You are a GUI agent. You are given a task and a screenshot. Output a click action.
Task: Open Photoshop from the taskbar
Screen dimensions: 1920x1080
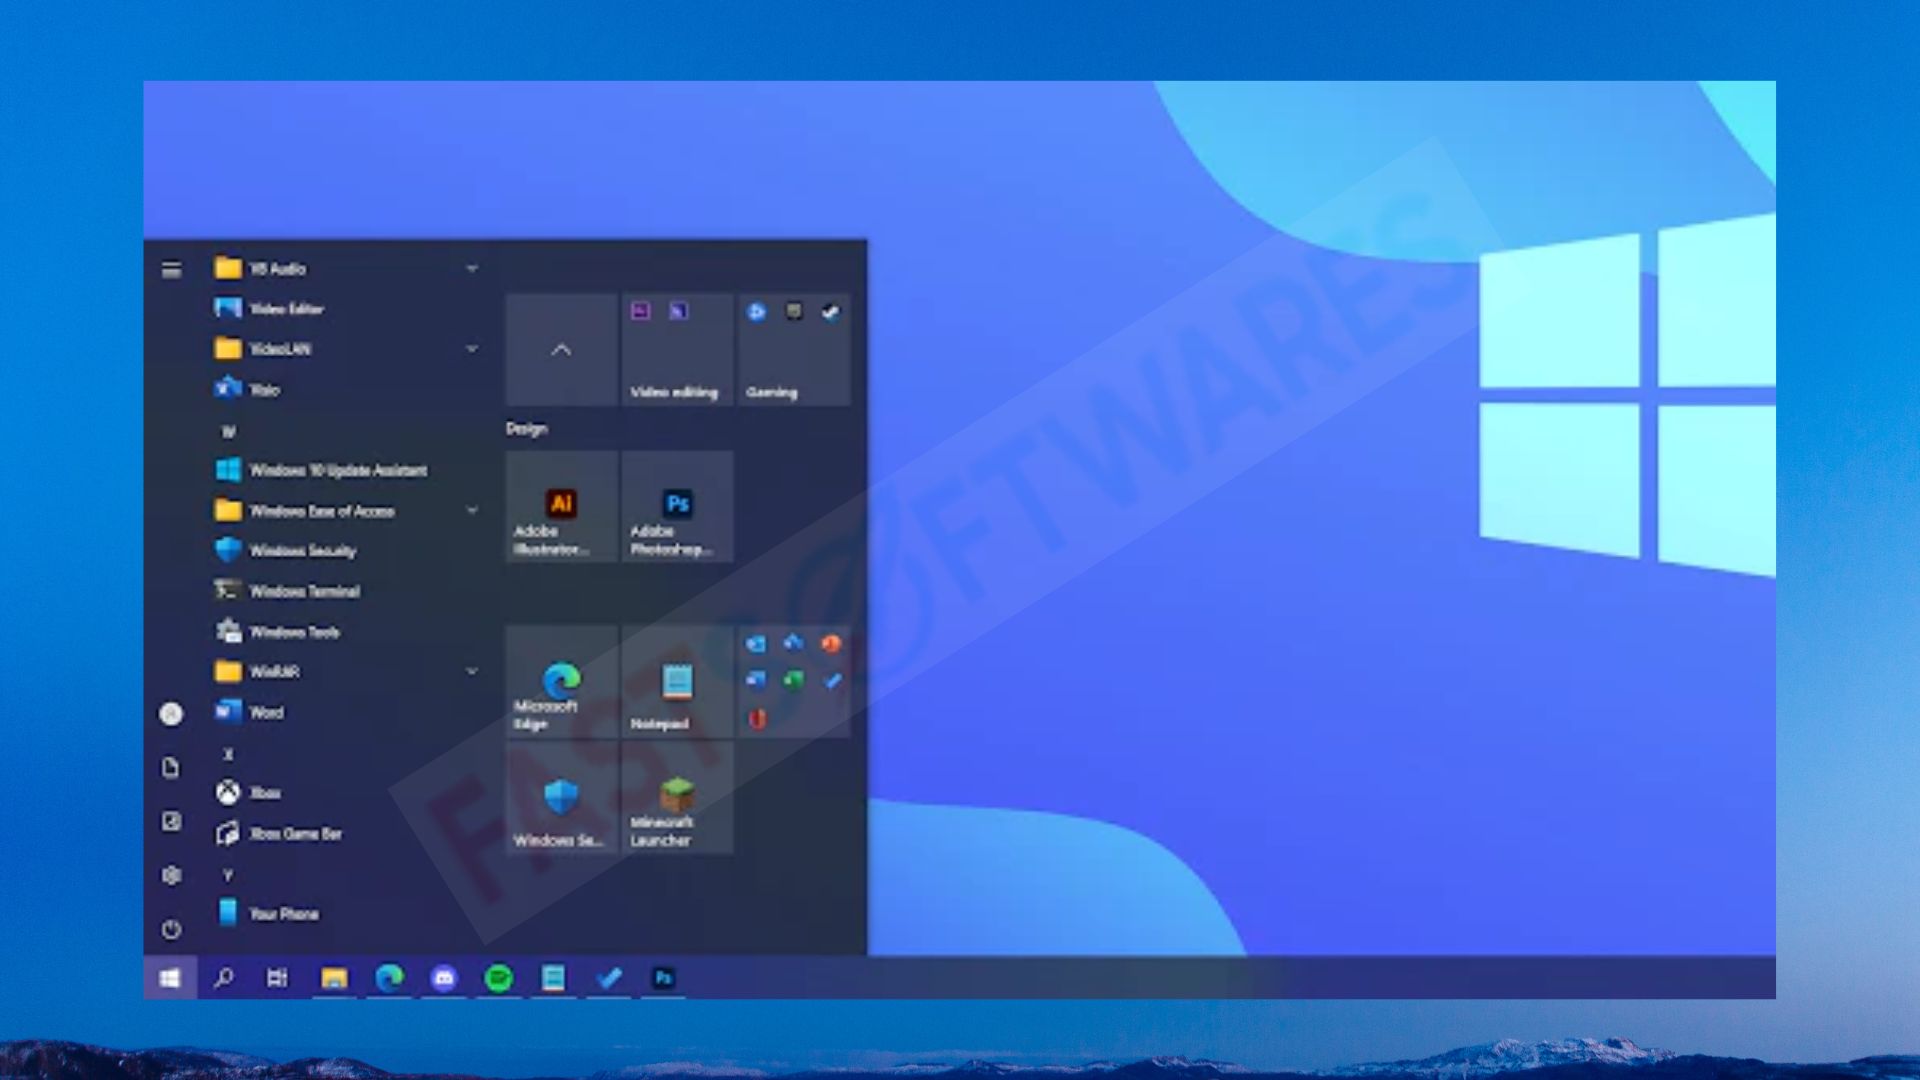point(663,978)
